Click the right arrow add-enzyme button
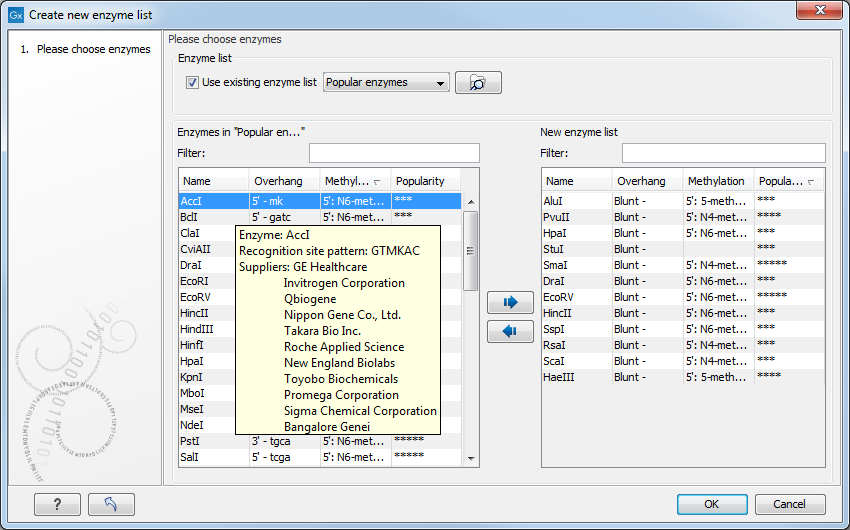850x530 pixels. pos(510,301)
